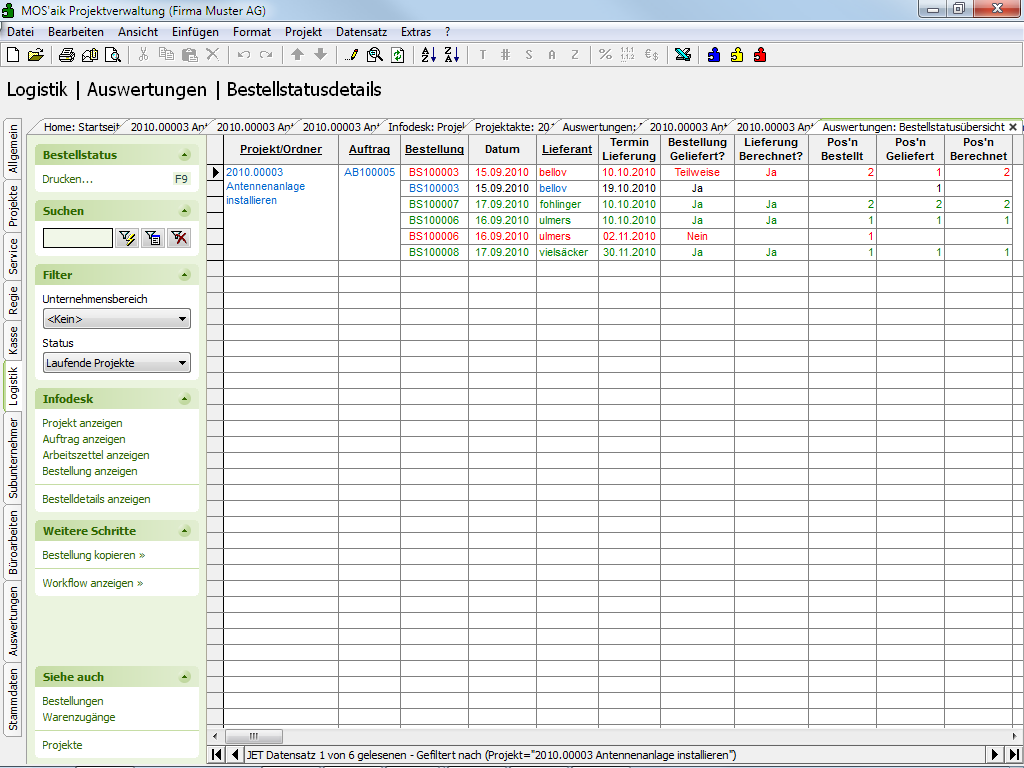This screenshot has width=1024, height=768.
Task: Click the blue puzzle piece icon
Action: 714,56
